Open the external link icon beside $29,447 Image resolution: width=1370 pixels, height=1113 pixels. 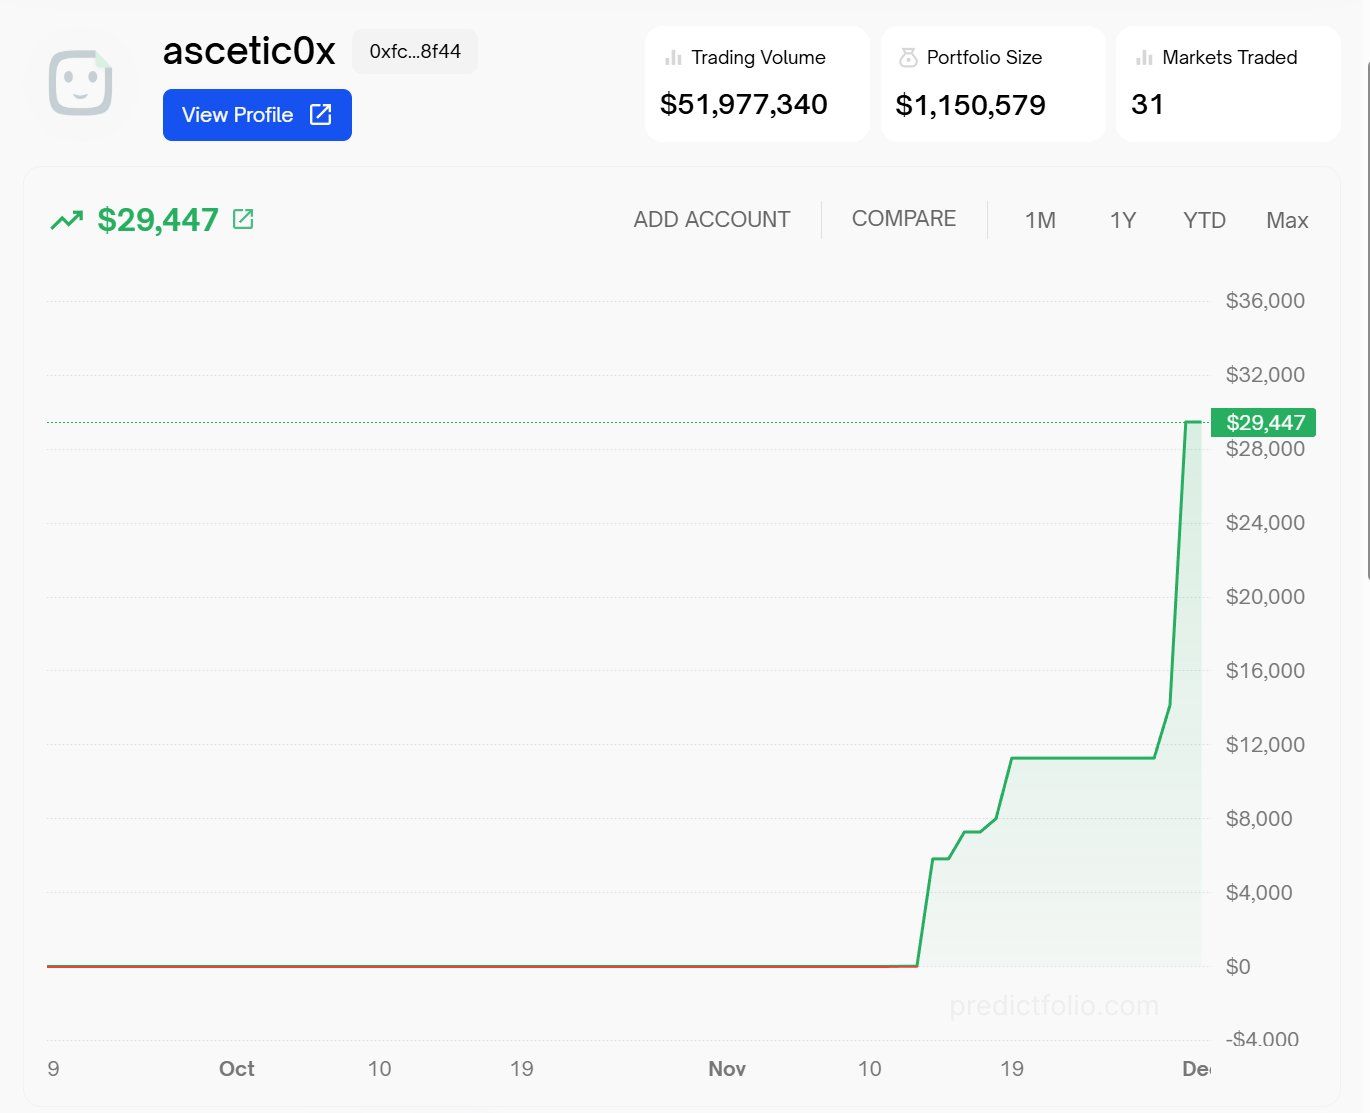(x=243, y=219)
